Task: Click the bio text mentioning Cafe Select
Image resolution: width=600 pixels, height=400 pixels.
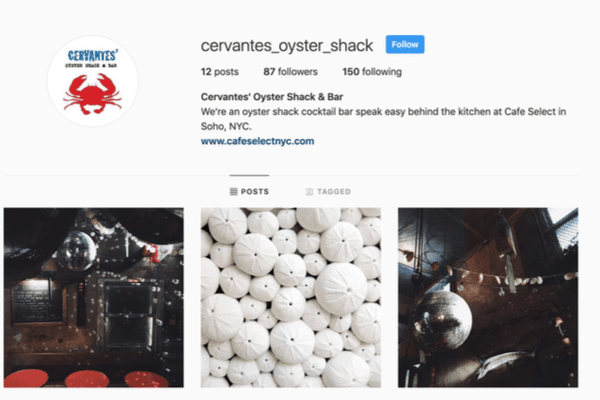Action: pos(383,119)
